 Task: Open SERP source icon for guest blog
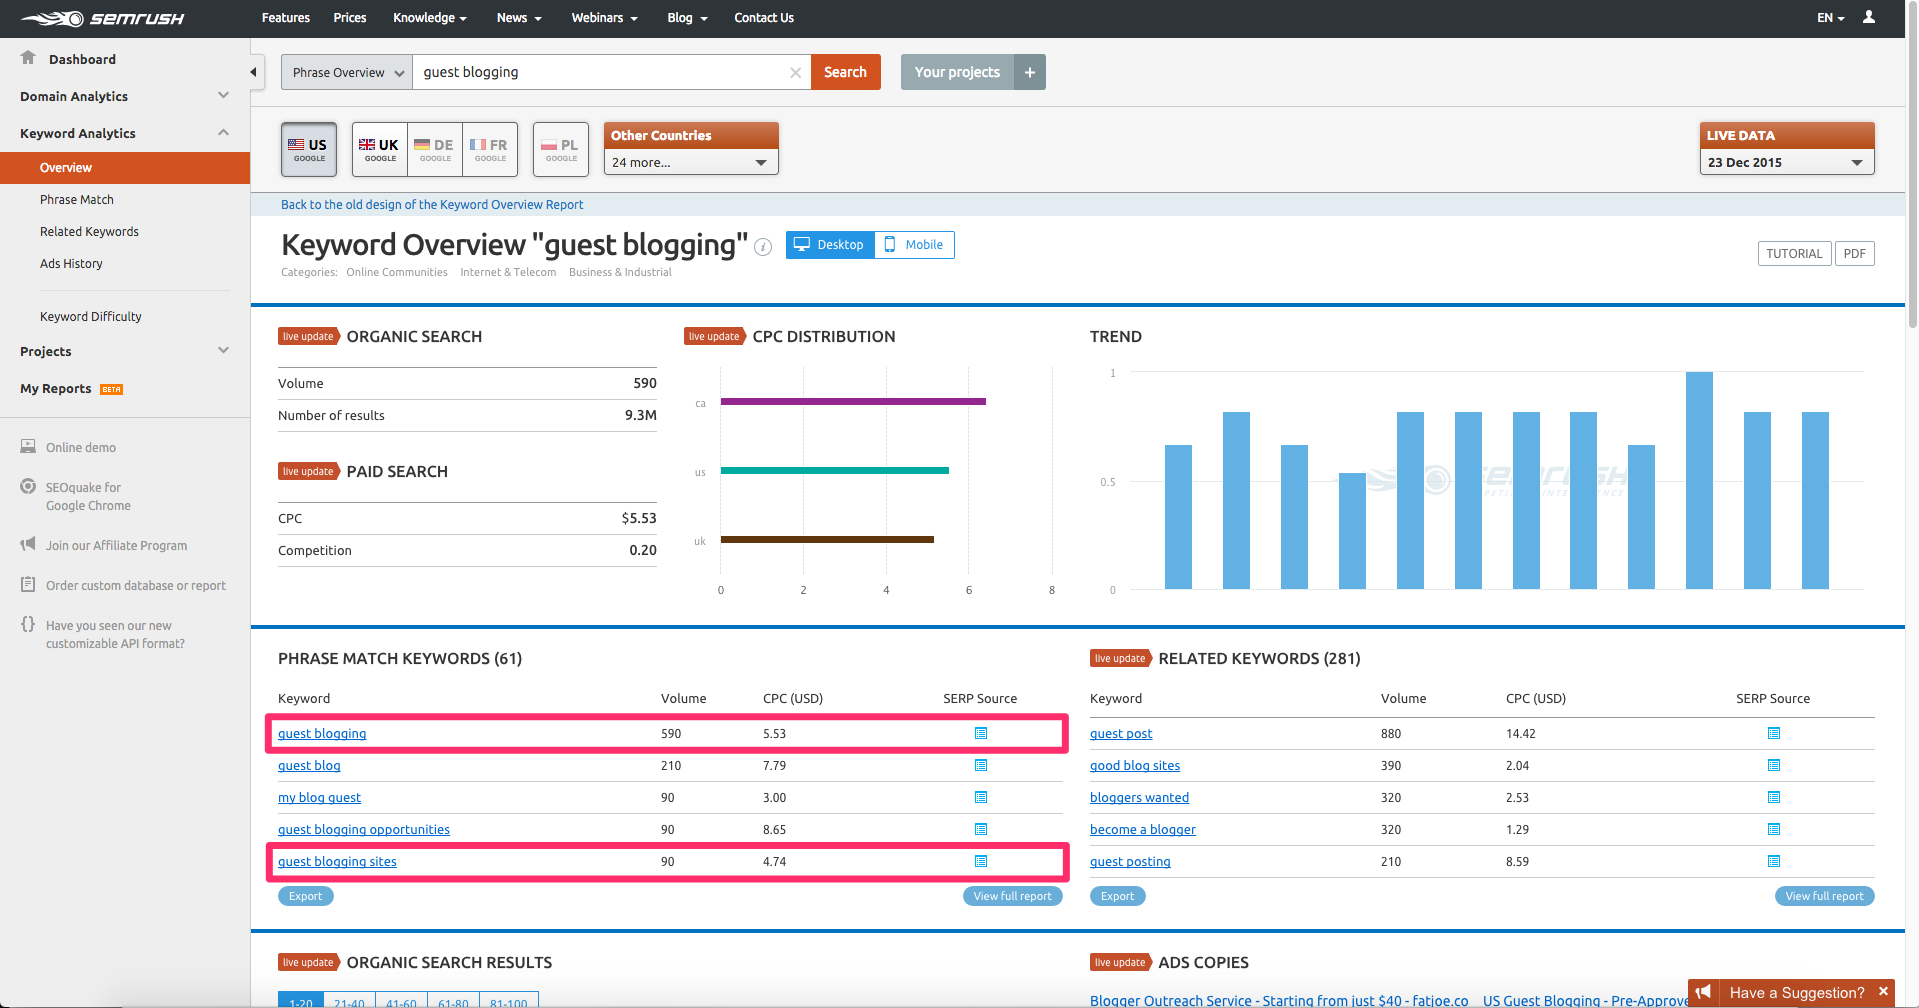coord(981,765)
